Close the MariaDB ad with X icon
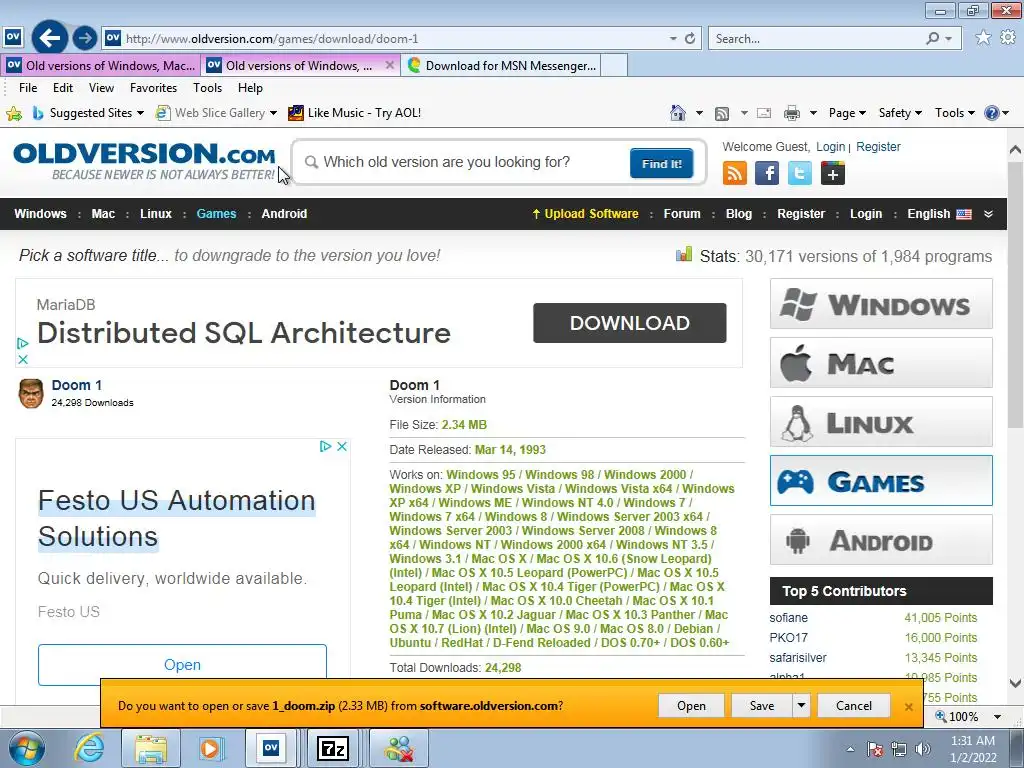1024x768 pixels. coord(23,359)
